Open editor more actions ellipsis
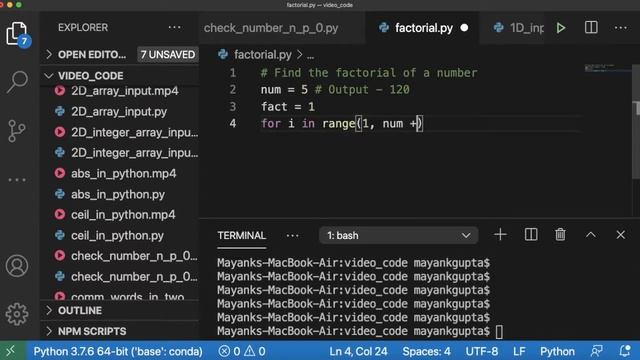640x360 pixels. pyautogui.click(x=620, y=28)
